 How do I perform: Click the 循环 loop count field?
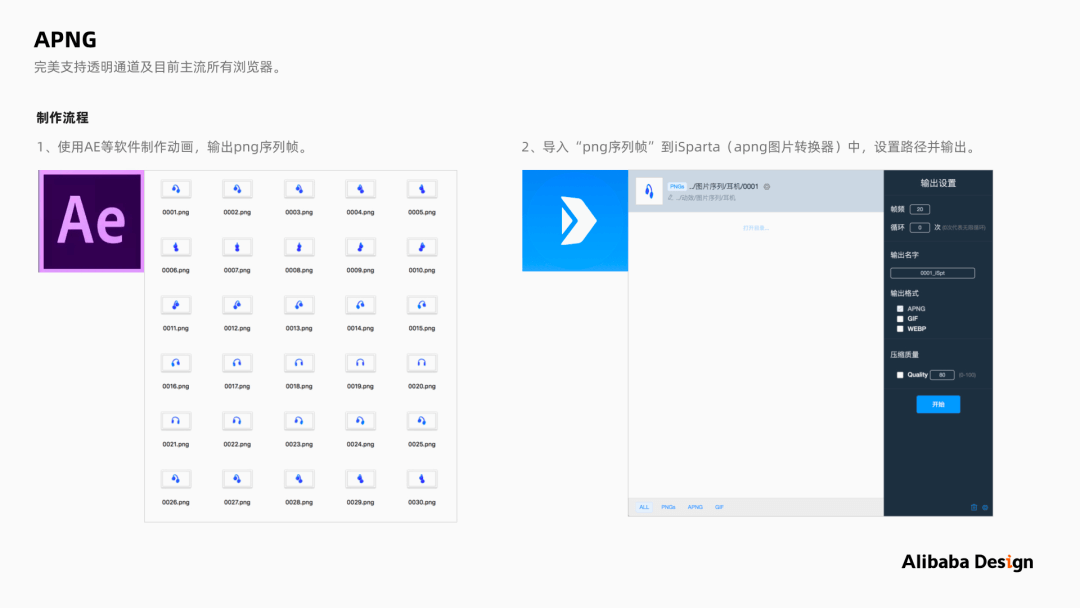point(920,228)
